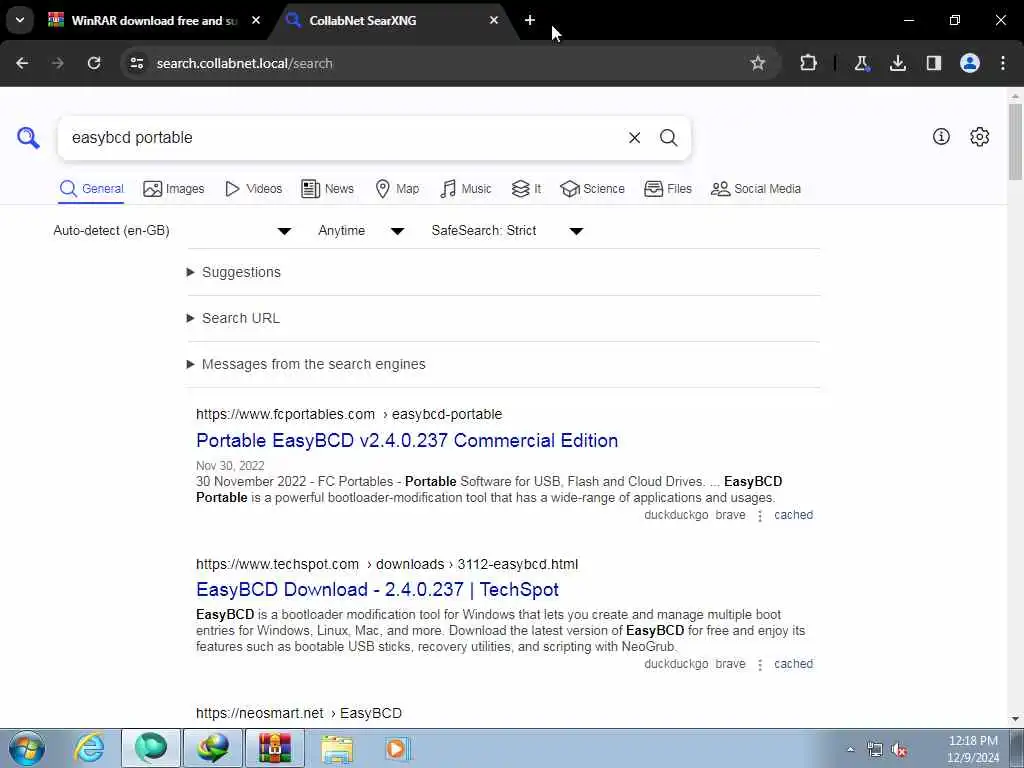Switch to the IT category
This screenshot has width=1024, height=768.
(x=526, y=189)
